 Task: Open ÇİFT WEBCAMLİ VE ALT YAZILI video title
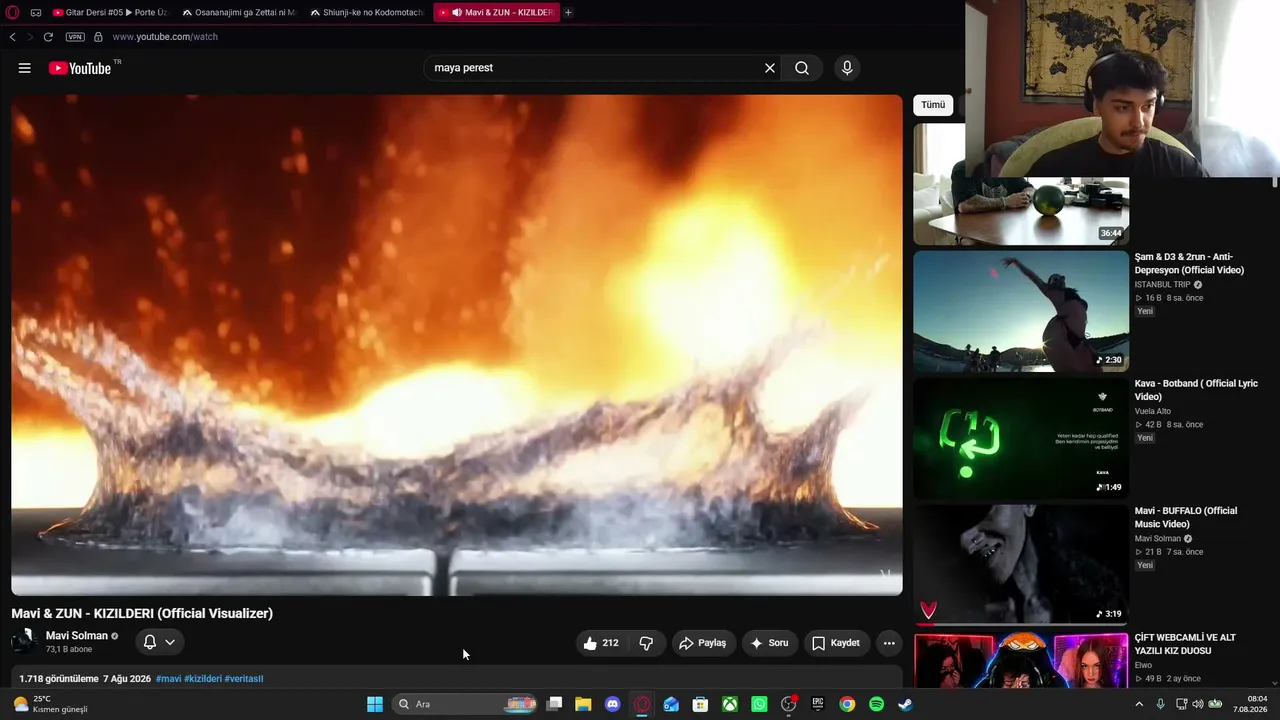click(x=1185, y=644)
